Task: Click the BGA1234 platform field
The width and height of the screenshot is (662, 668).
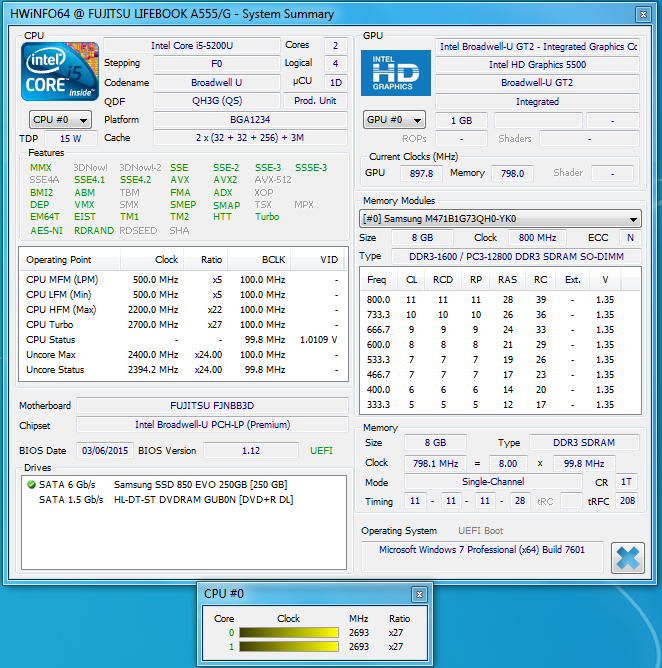Action: pyautogui.click(x=250, y=120)
